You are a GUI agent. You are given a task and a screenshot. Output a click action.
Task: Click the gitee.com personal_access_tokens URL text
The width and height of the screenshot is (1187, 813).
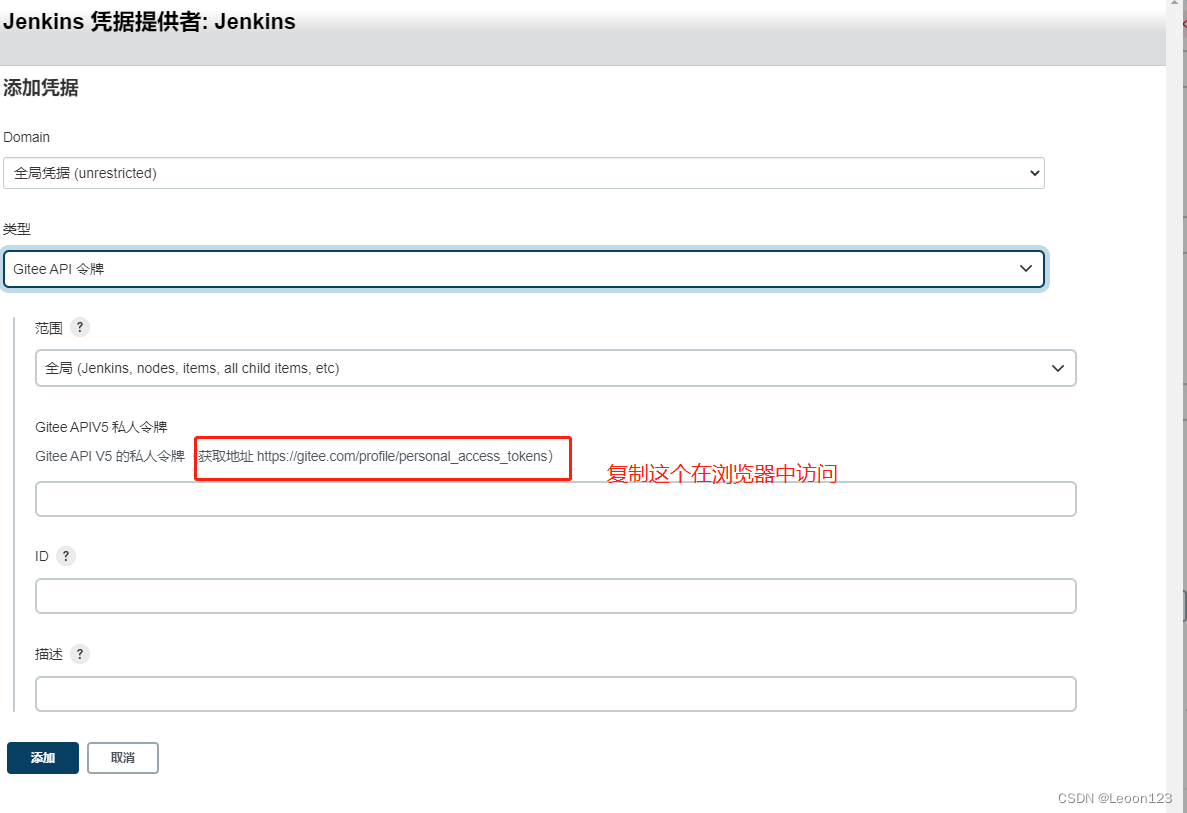(402, 456)
